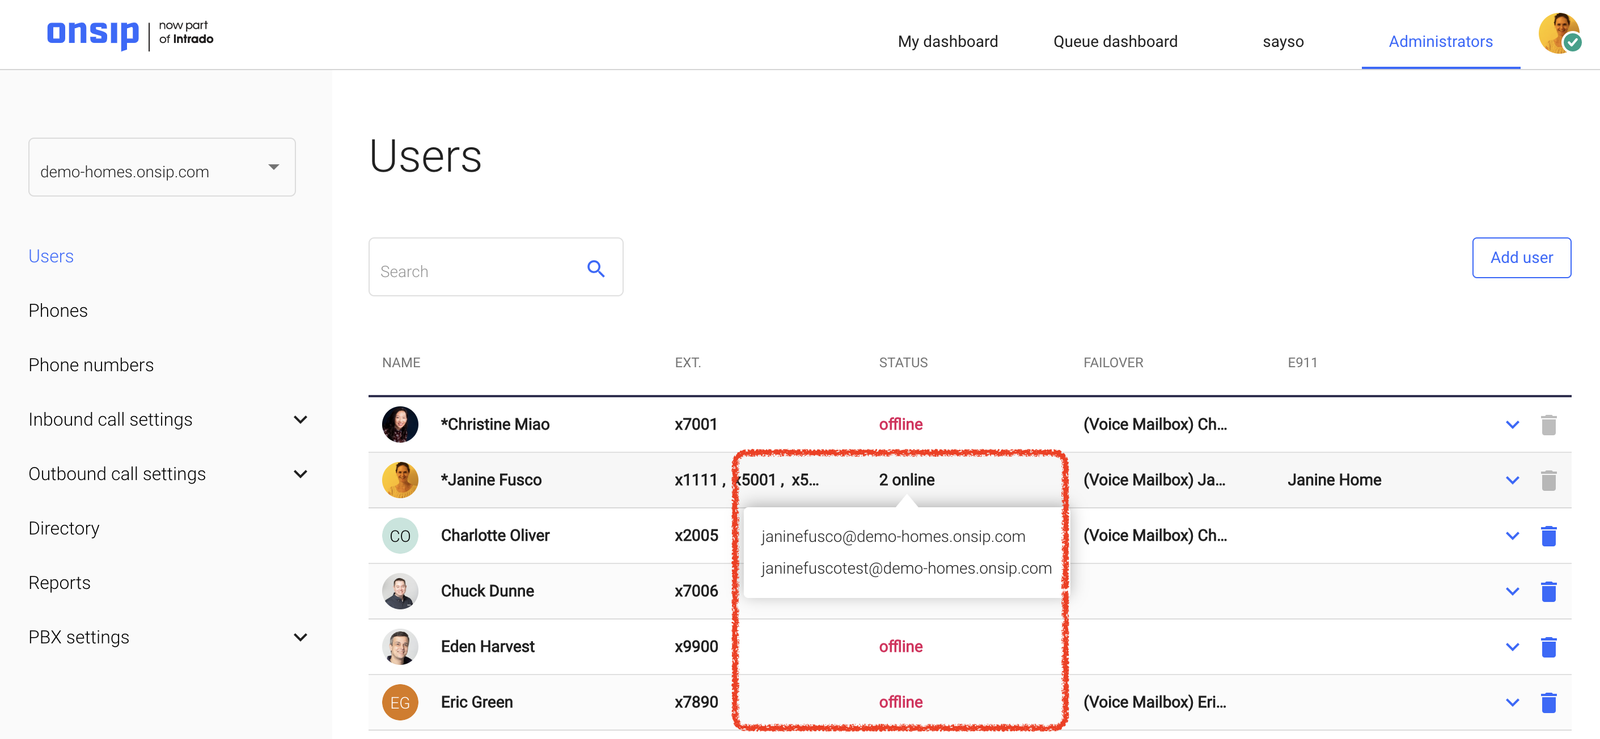
Task: Select janinefuscotest@demo-homes.onsip.com in popup
Action: (x=905, y=568)
